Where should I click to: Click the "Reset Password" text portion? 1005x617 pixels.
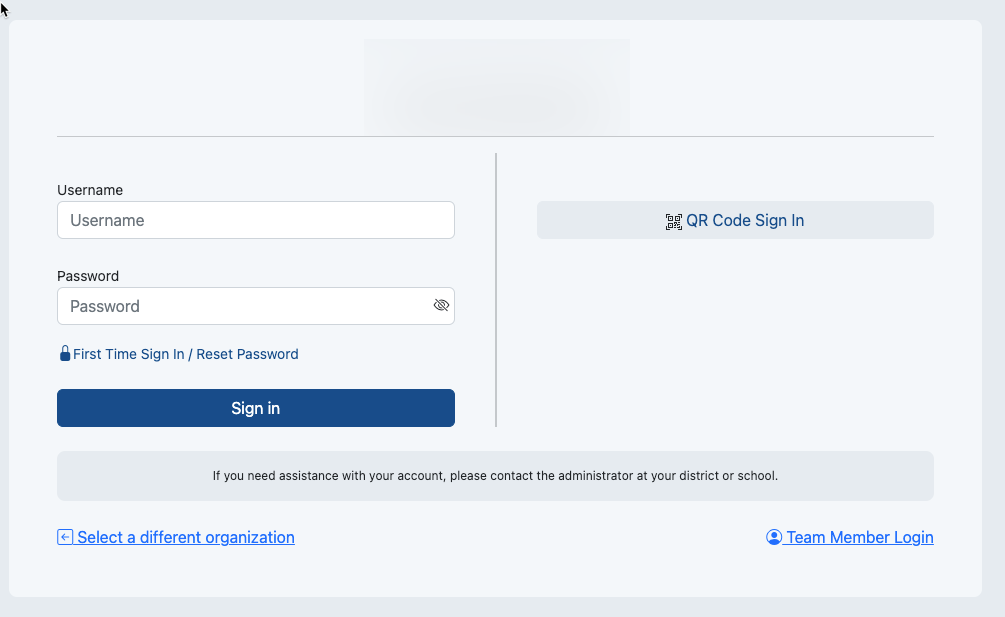(247, 354)
